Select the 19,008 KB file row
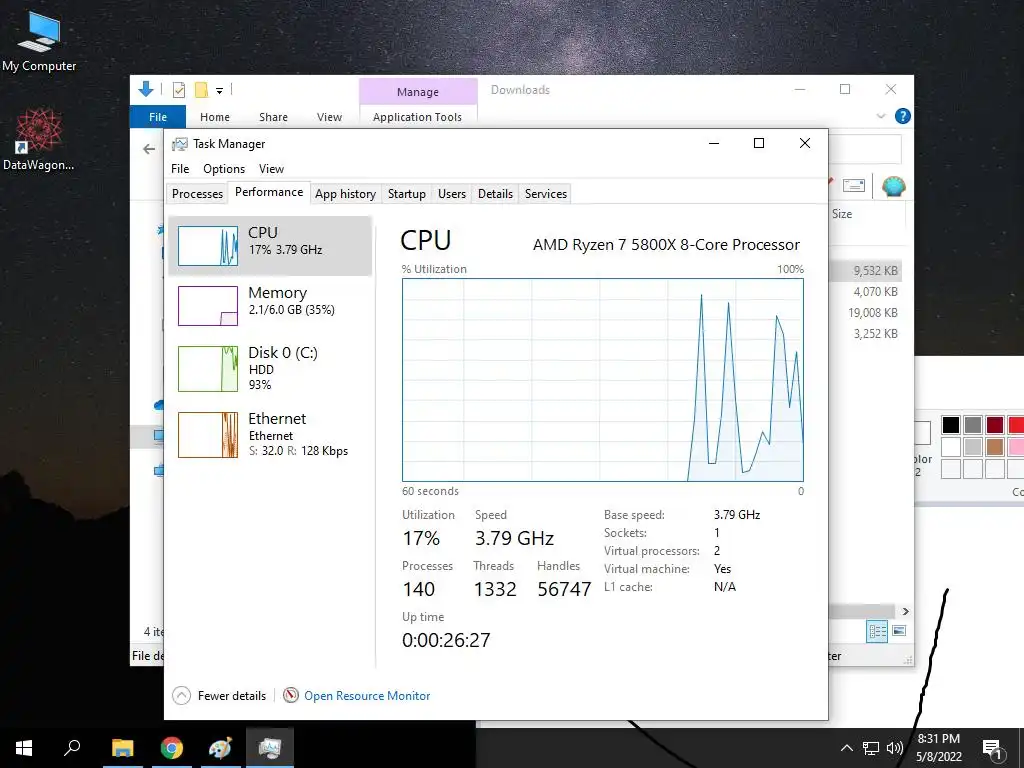The image size is (1024, 768). [866, 312]
